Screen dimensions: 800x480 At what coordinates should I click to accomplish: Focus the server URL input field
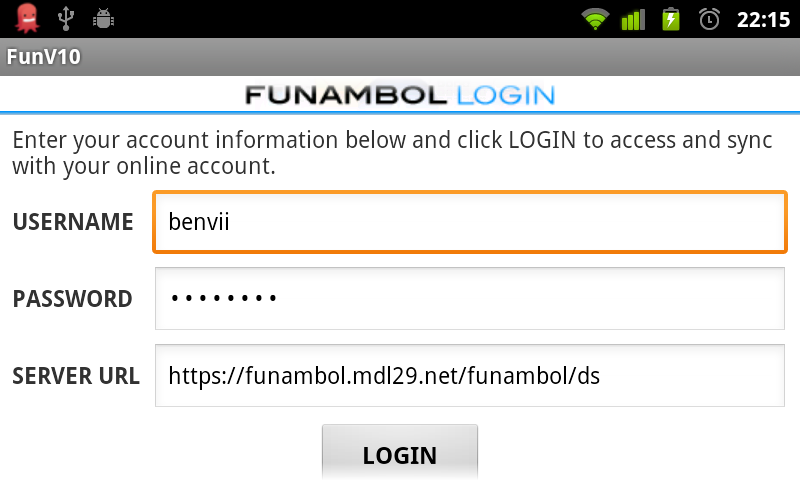[470, 375]
